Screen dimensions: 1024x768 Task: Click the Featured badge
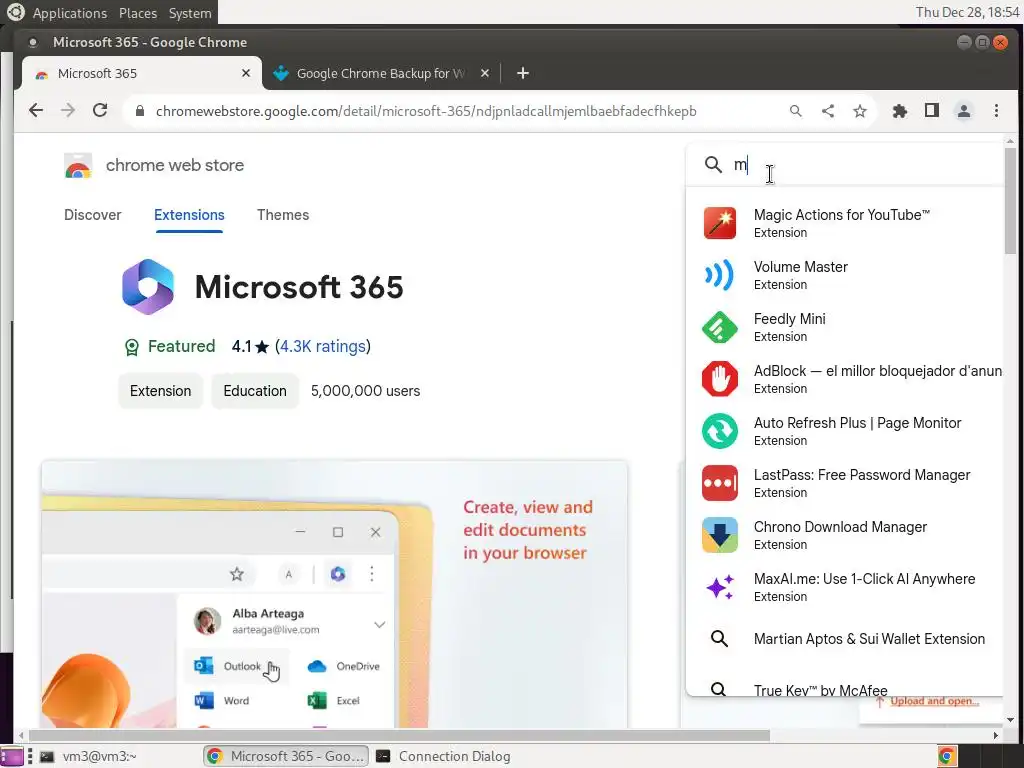pyautogui.click(x=170, y=346)
